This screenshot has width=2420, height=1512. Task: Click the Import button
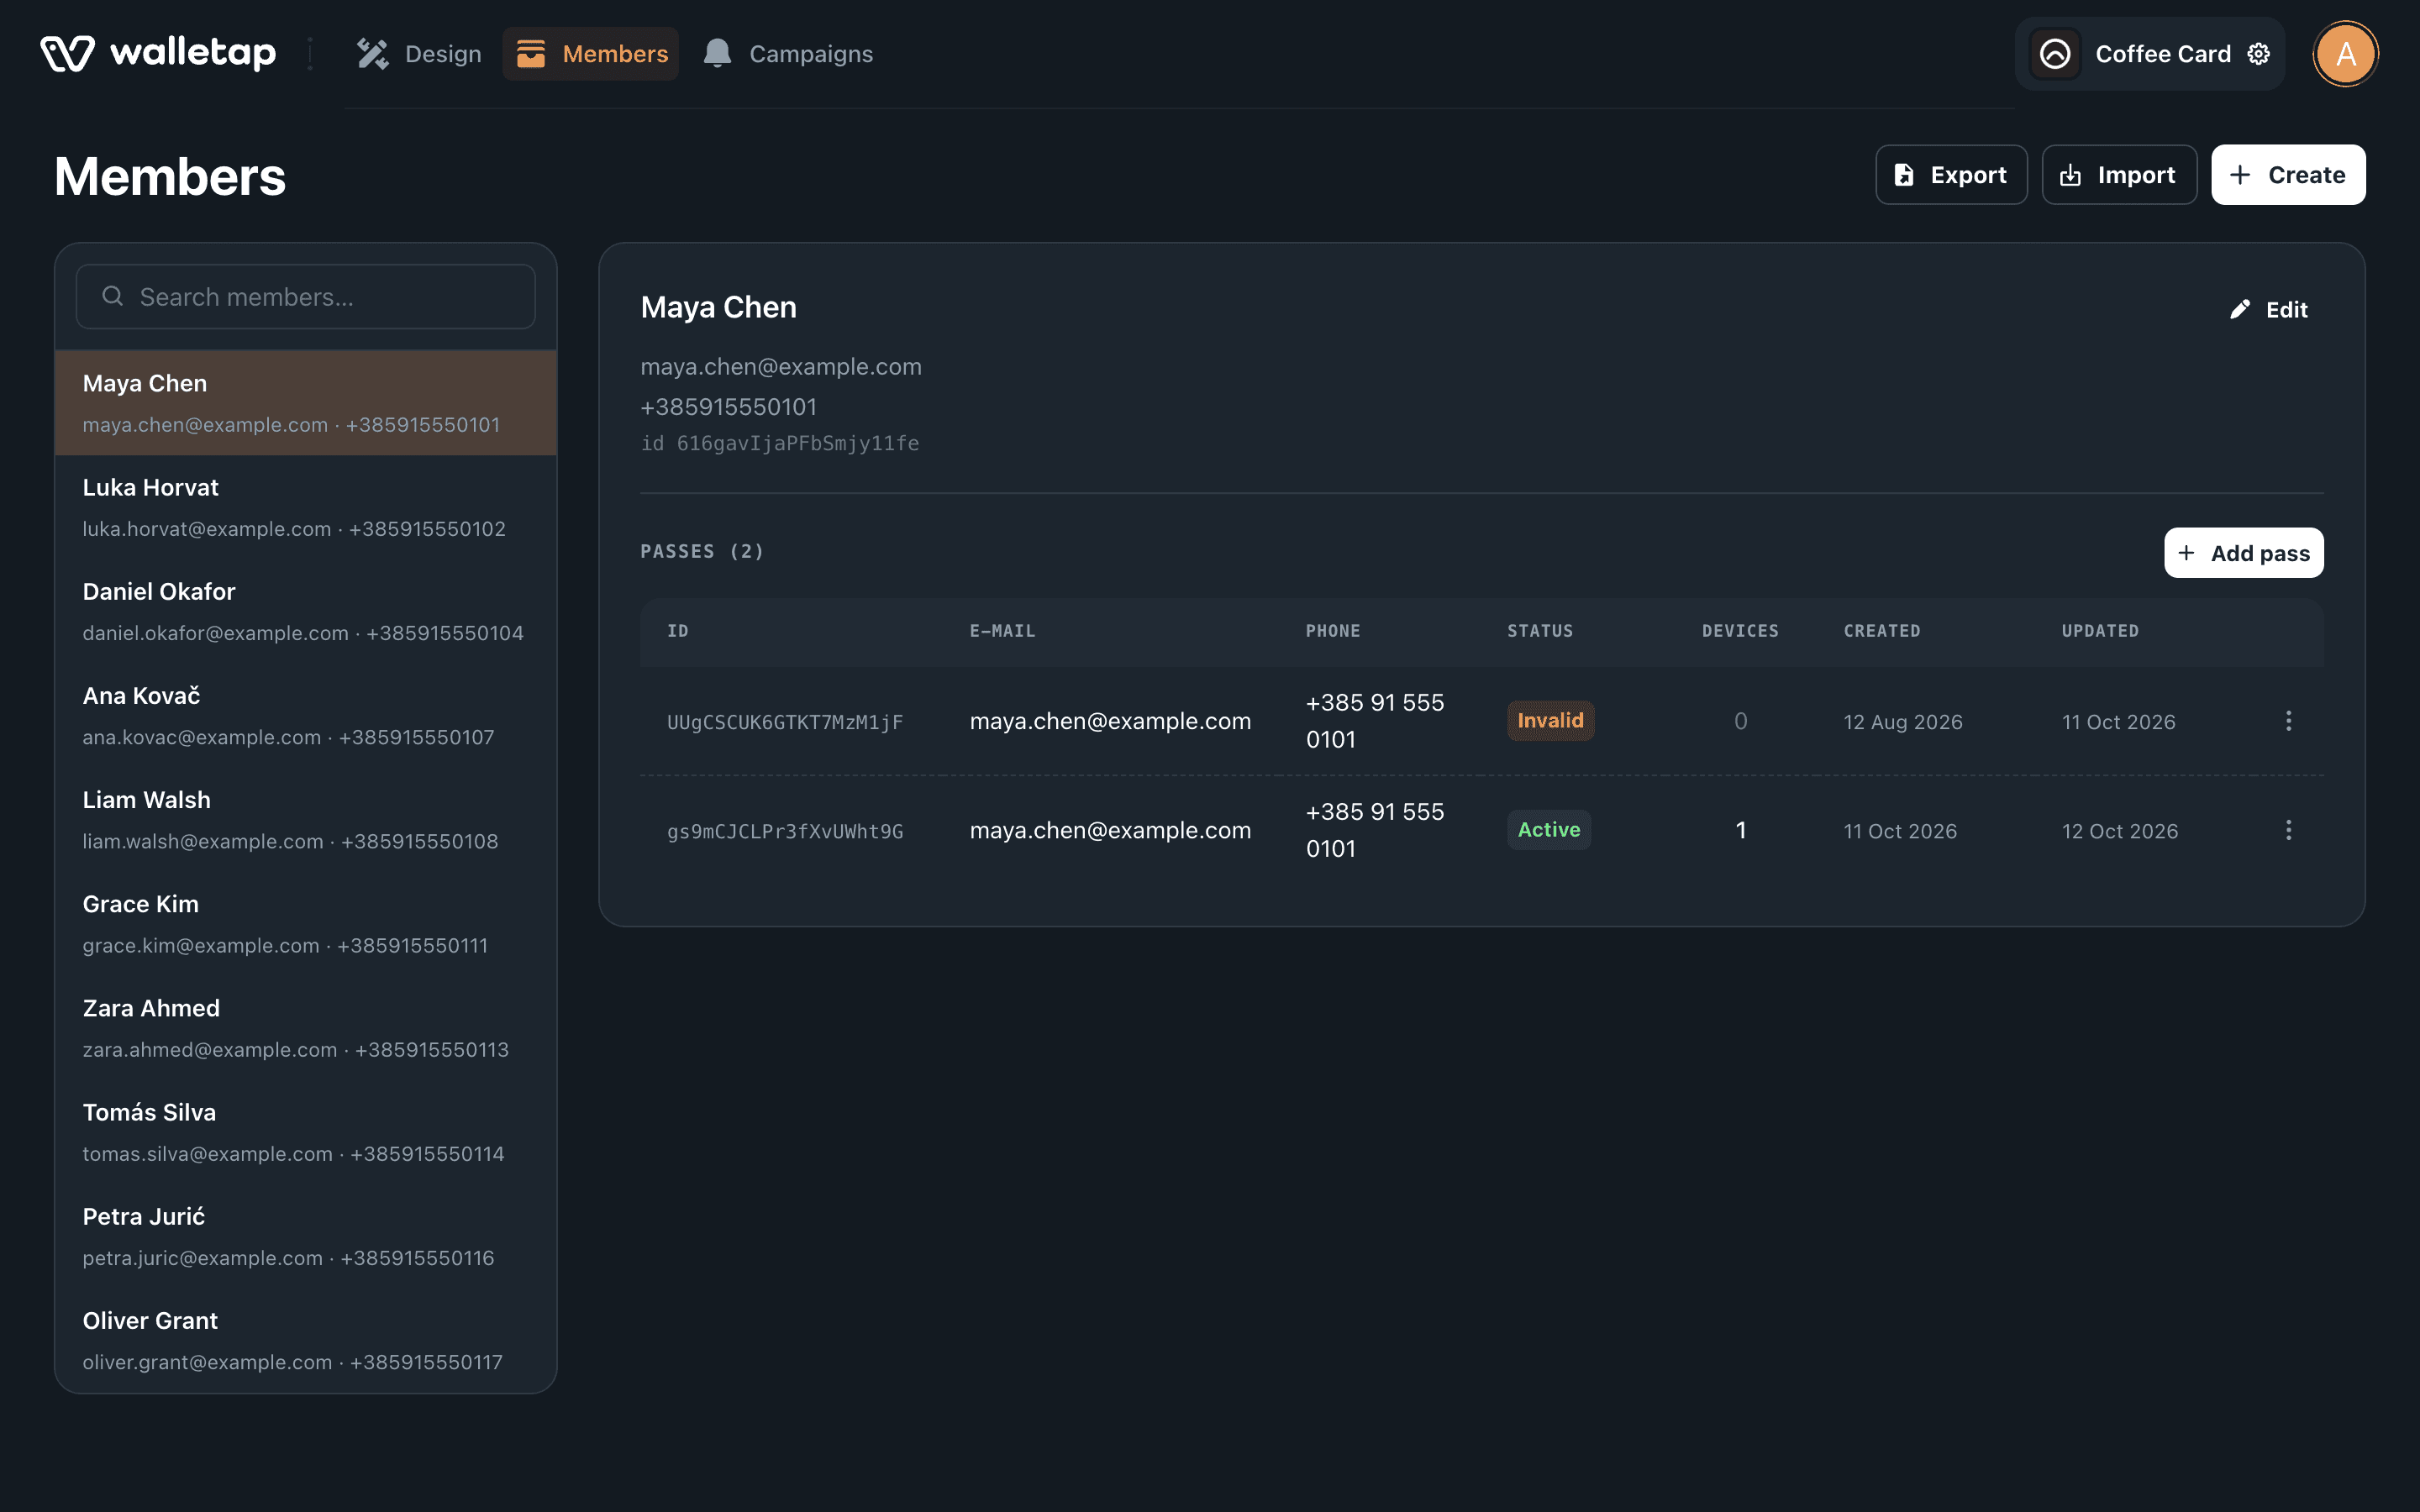(x=2119, y=175)
